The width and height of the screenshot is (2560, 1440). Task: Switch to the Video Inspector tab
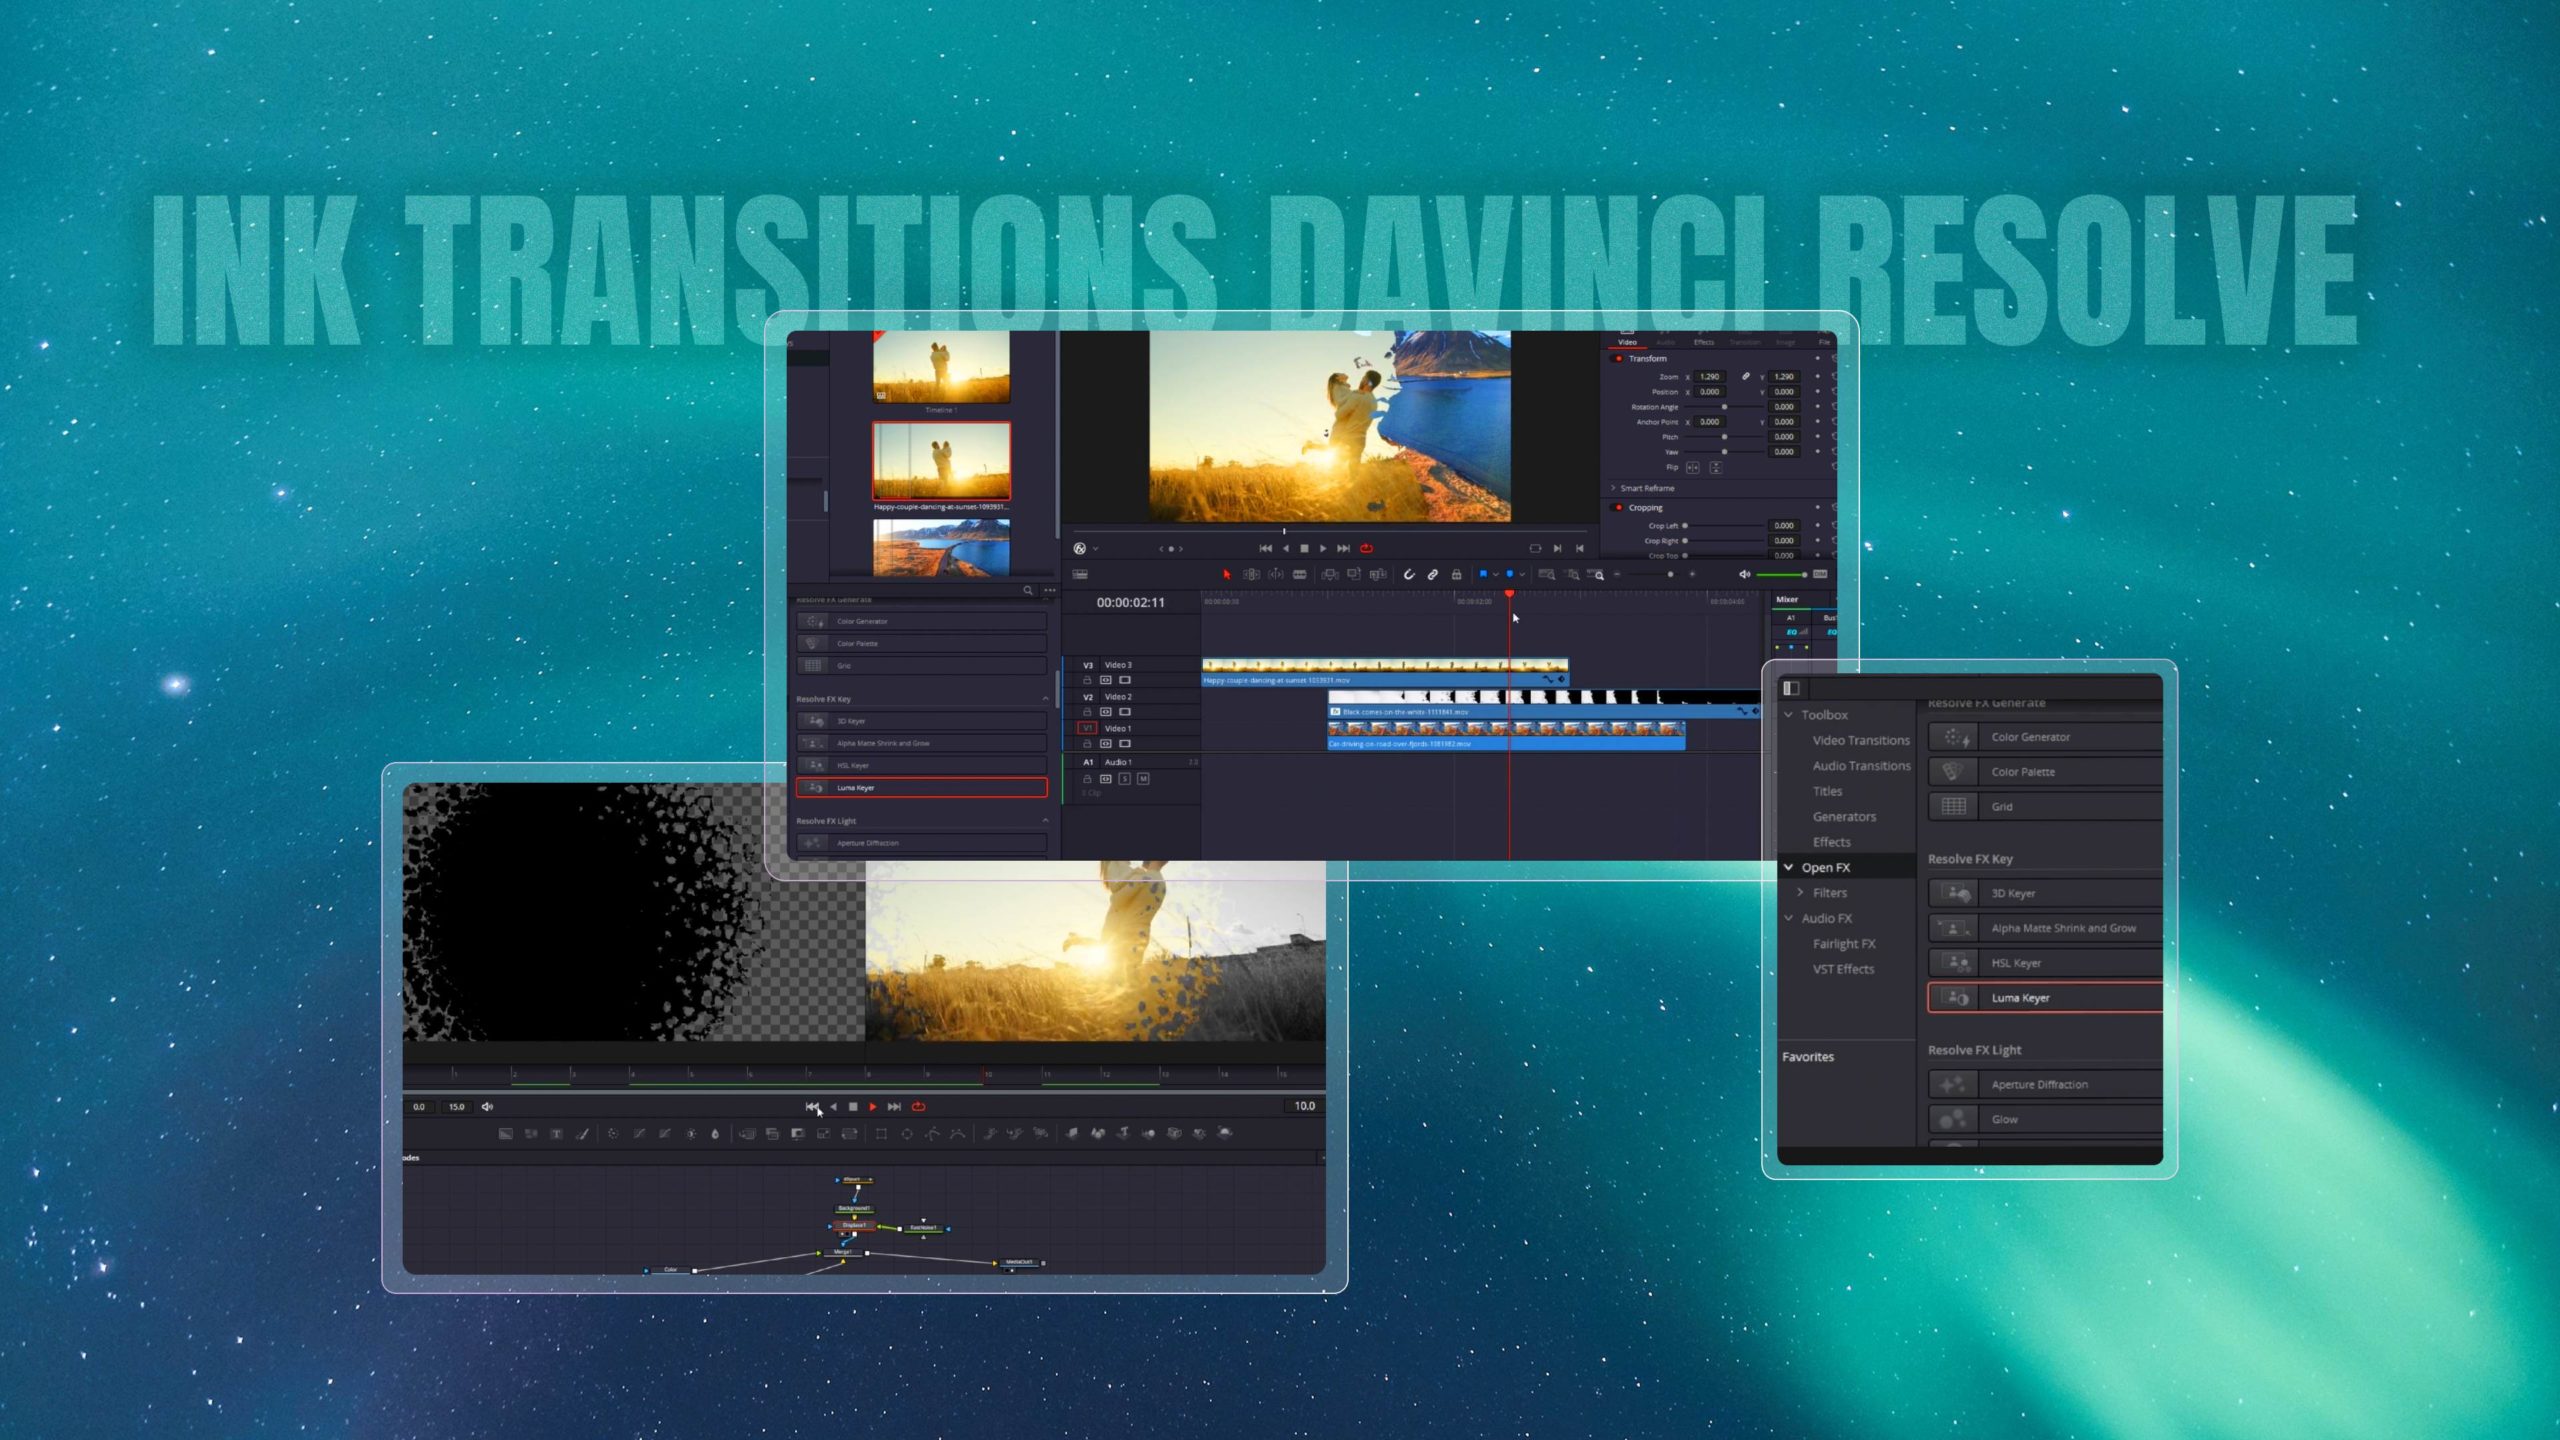coord(1627,342)
